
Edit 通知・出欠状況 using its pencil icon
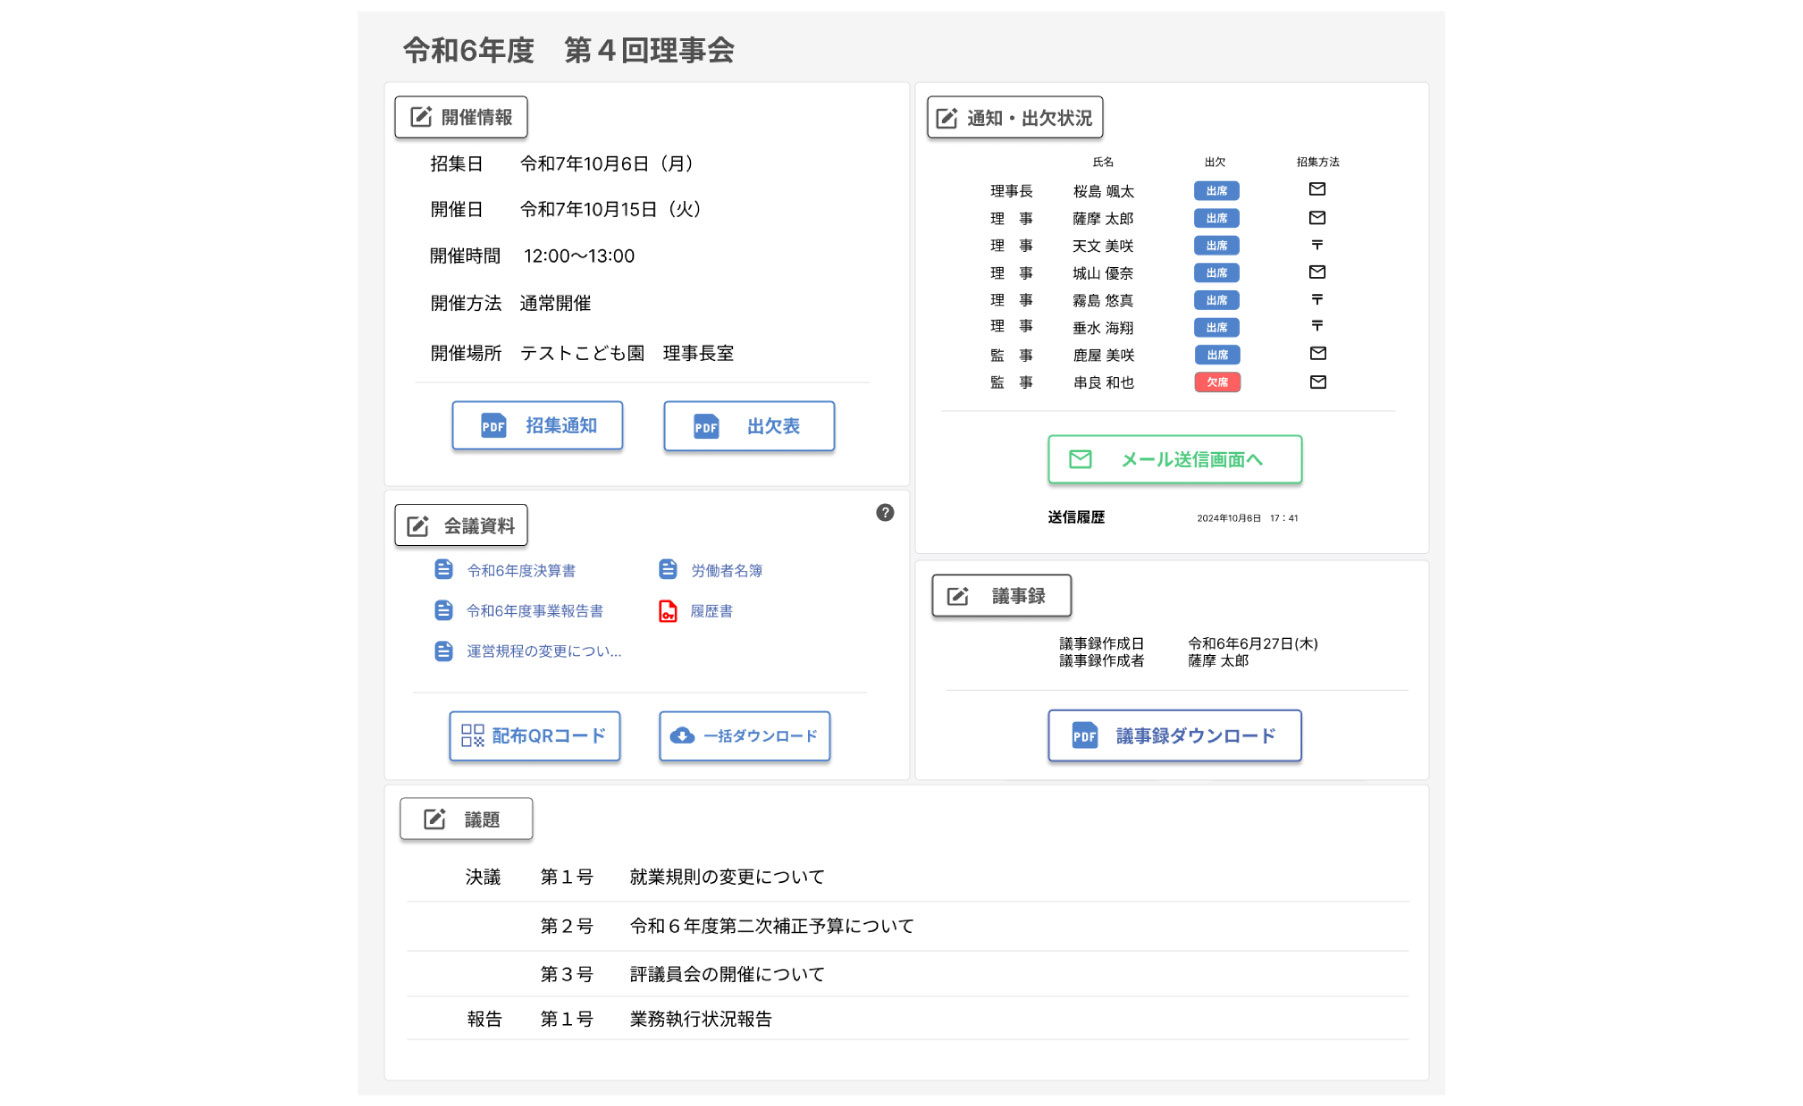point(947,116)
